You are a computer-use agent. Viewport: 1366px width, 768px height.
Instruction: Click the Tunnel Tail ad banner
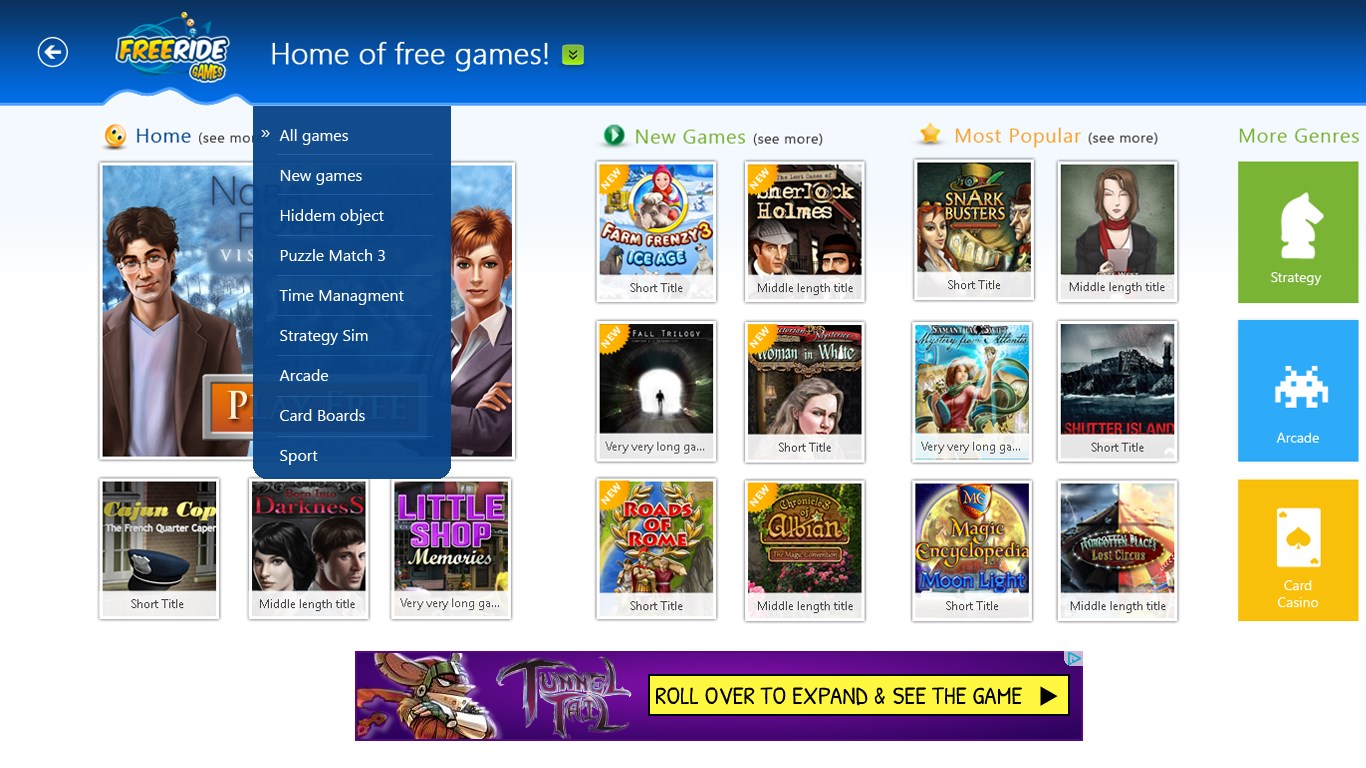coord(718,695)
